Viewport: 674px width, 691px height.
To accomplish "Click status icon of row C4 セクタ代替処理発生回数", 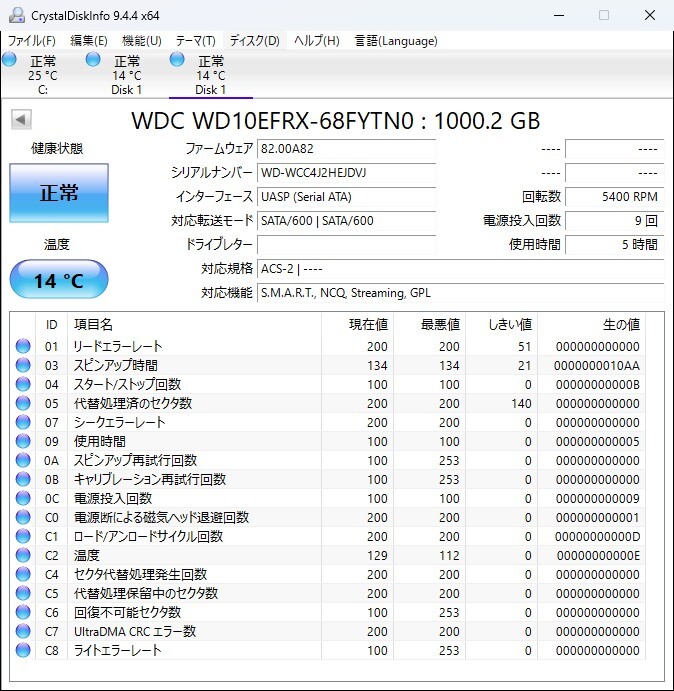I will pos(23,574).
